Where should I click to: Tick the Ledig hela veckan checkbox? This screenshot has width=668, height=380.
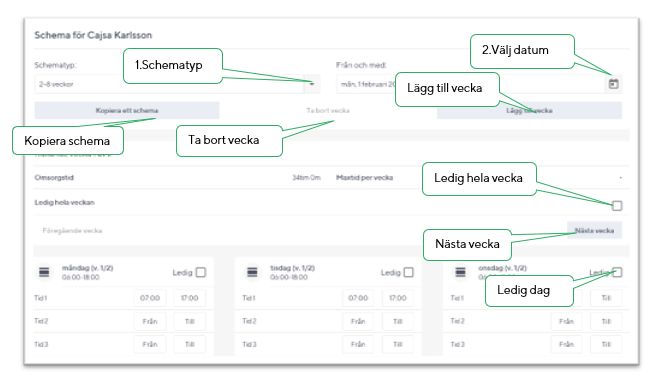coord(617,206)
